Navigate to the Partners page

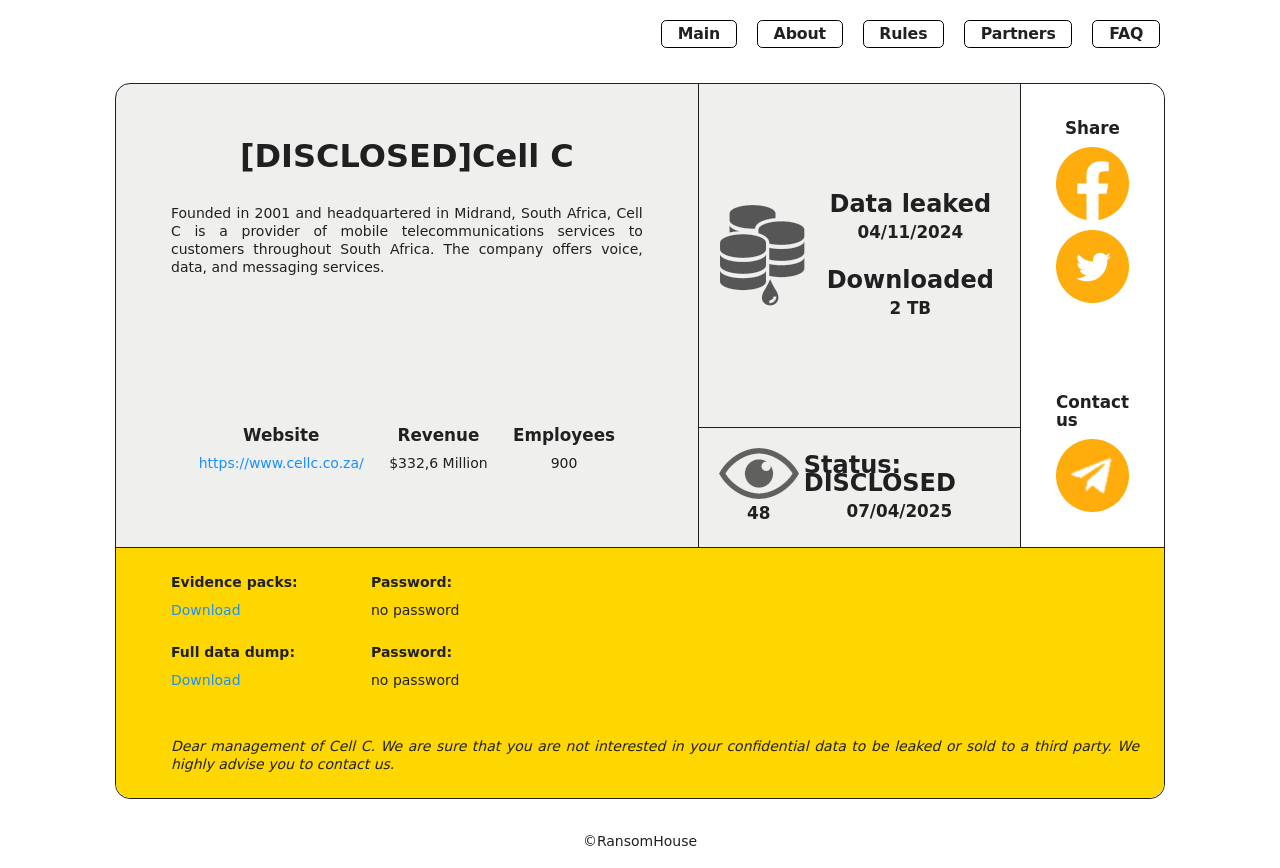[1017, 34]
